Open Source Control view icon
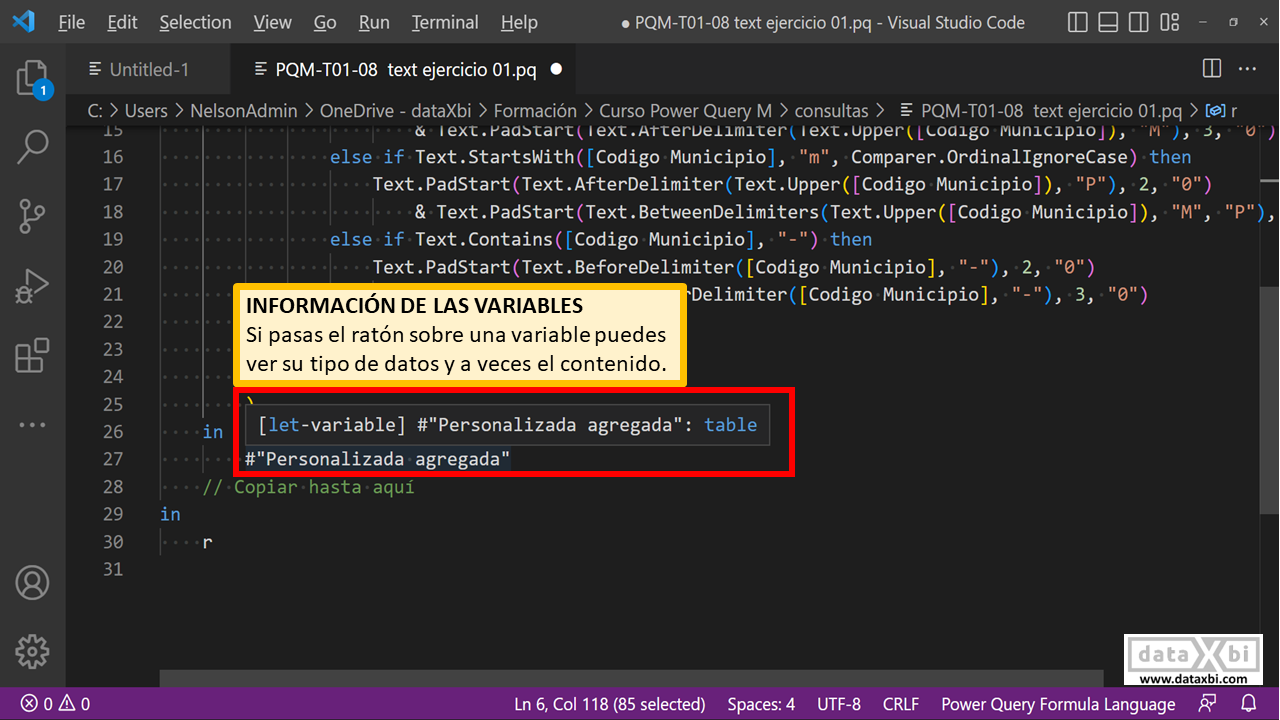Image resolution: width=1280 pixels, height=720 pixels. (32, 215)
